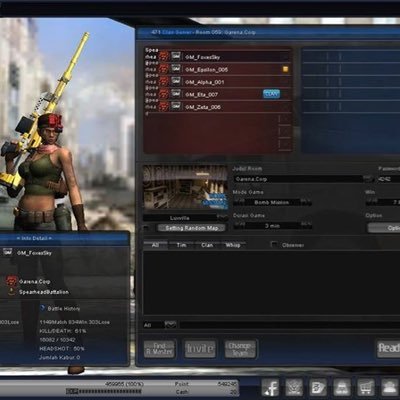400x400 pixels.
Task: Tick the checkbox beside Setting Random Map
Action: pyautogui.click(x=146, y=228)
